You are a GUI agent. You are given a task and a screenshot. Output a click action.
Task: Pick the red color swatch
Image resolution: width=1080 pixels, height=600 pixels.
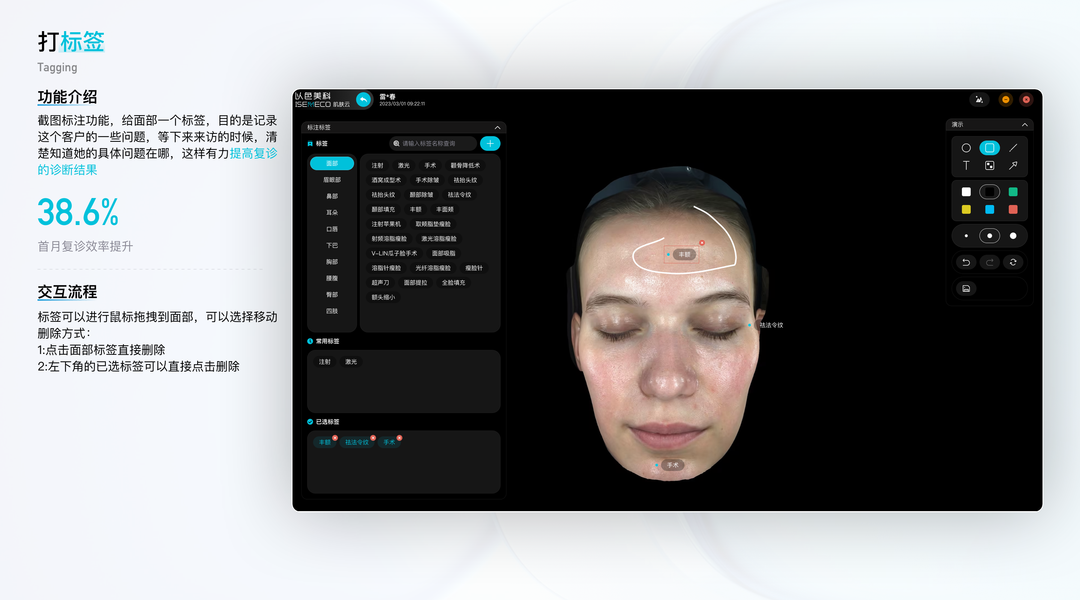(1013, 209)
